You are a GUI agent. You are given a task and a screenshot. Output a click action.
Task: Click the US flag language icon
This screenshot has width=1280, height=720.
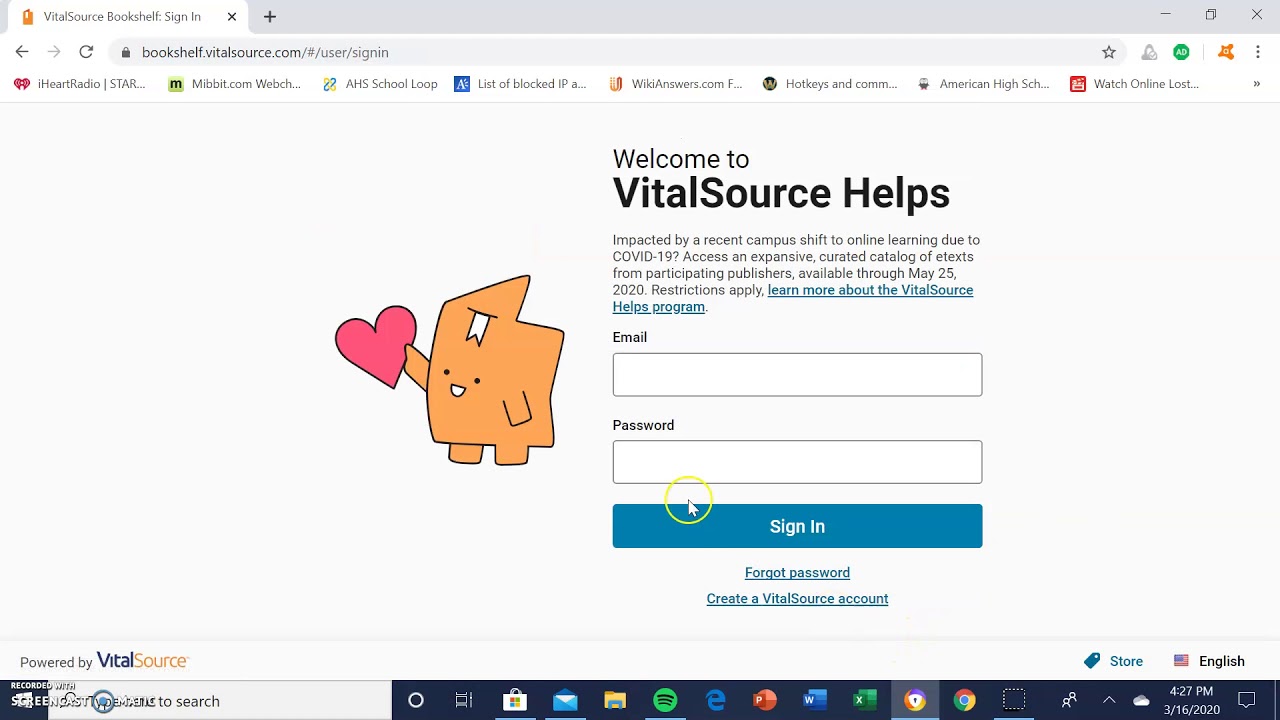1181,661
